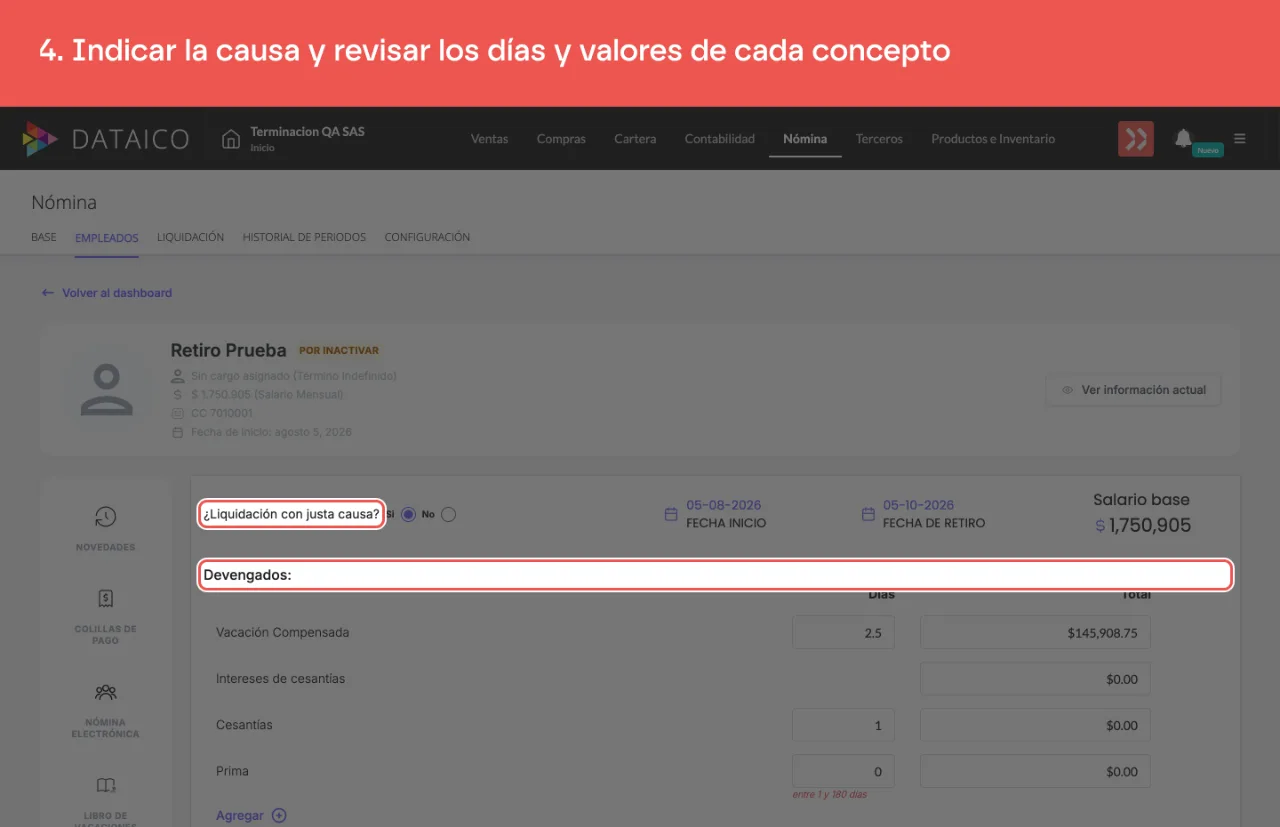Click the Dataico logo icon

tap(40, 139)
